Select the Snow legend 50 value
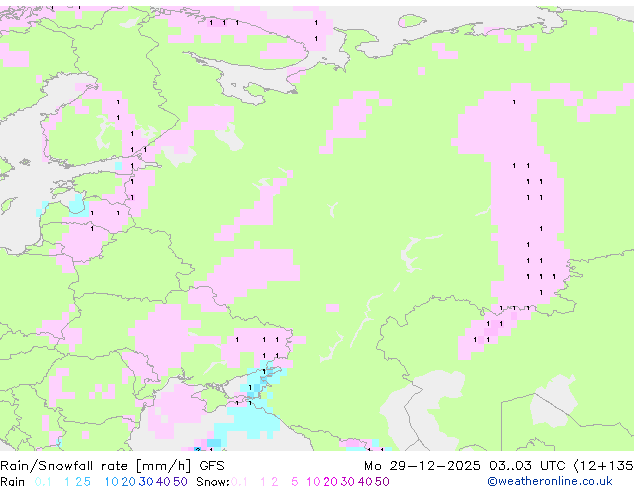 pos(382,482)
